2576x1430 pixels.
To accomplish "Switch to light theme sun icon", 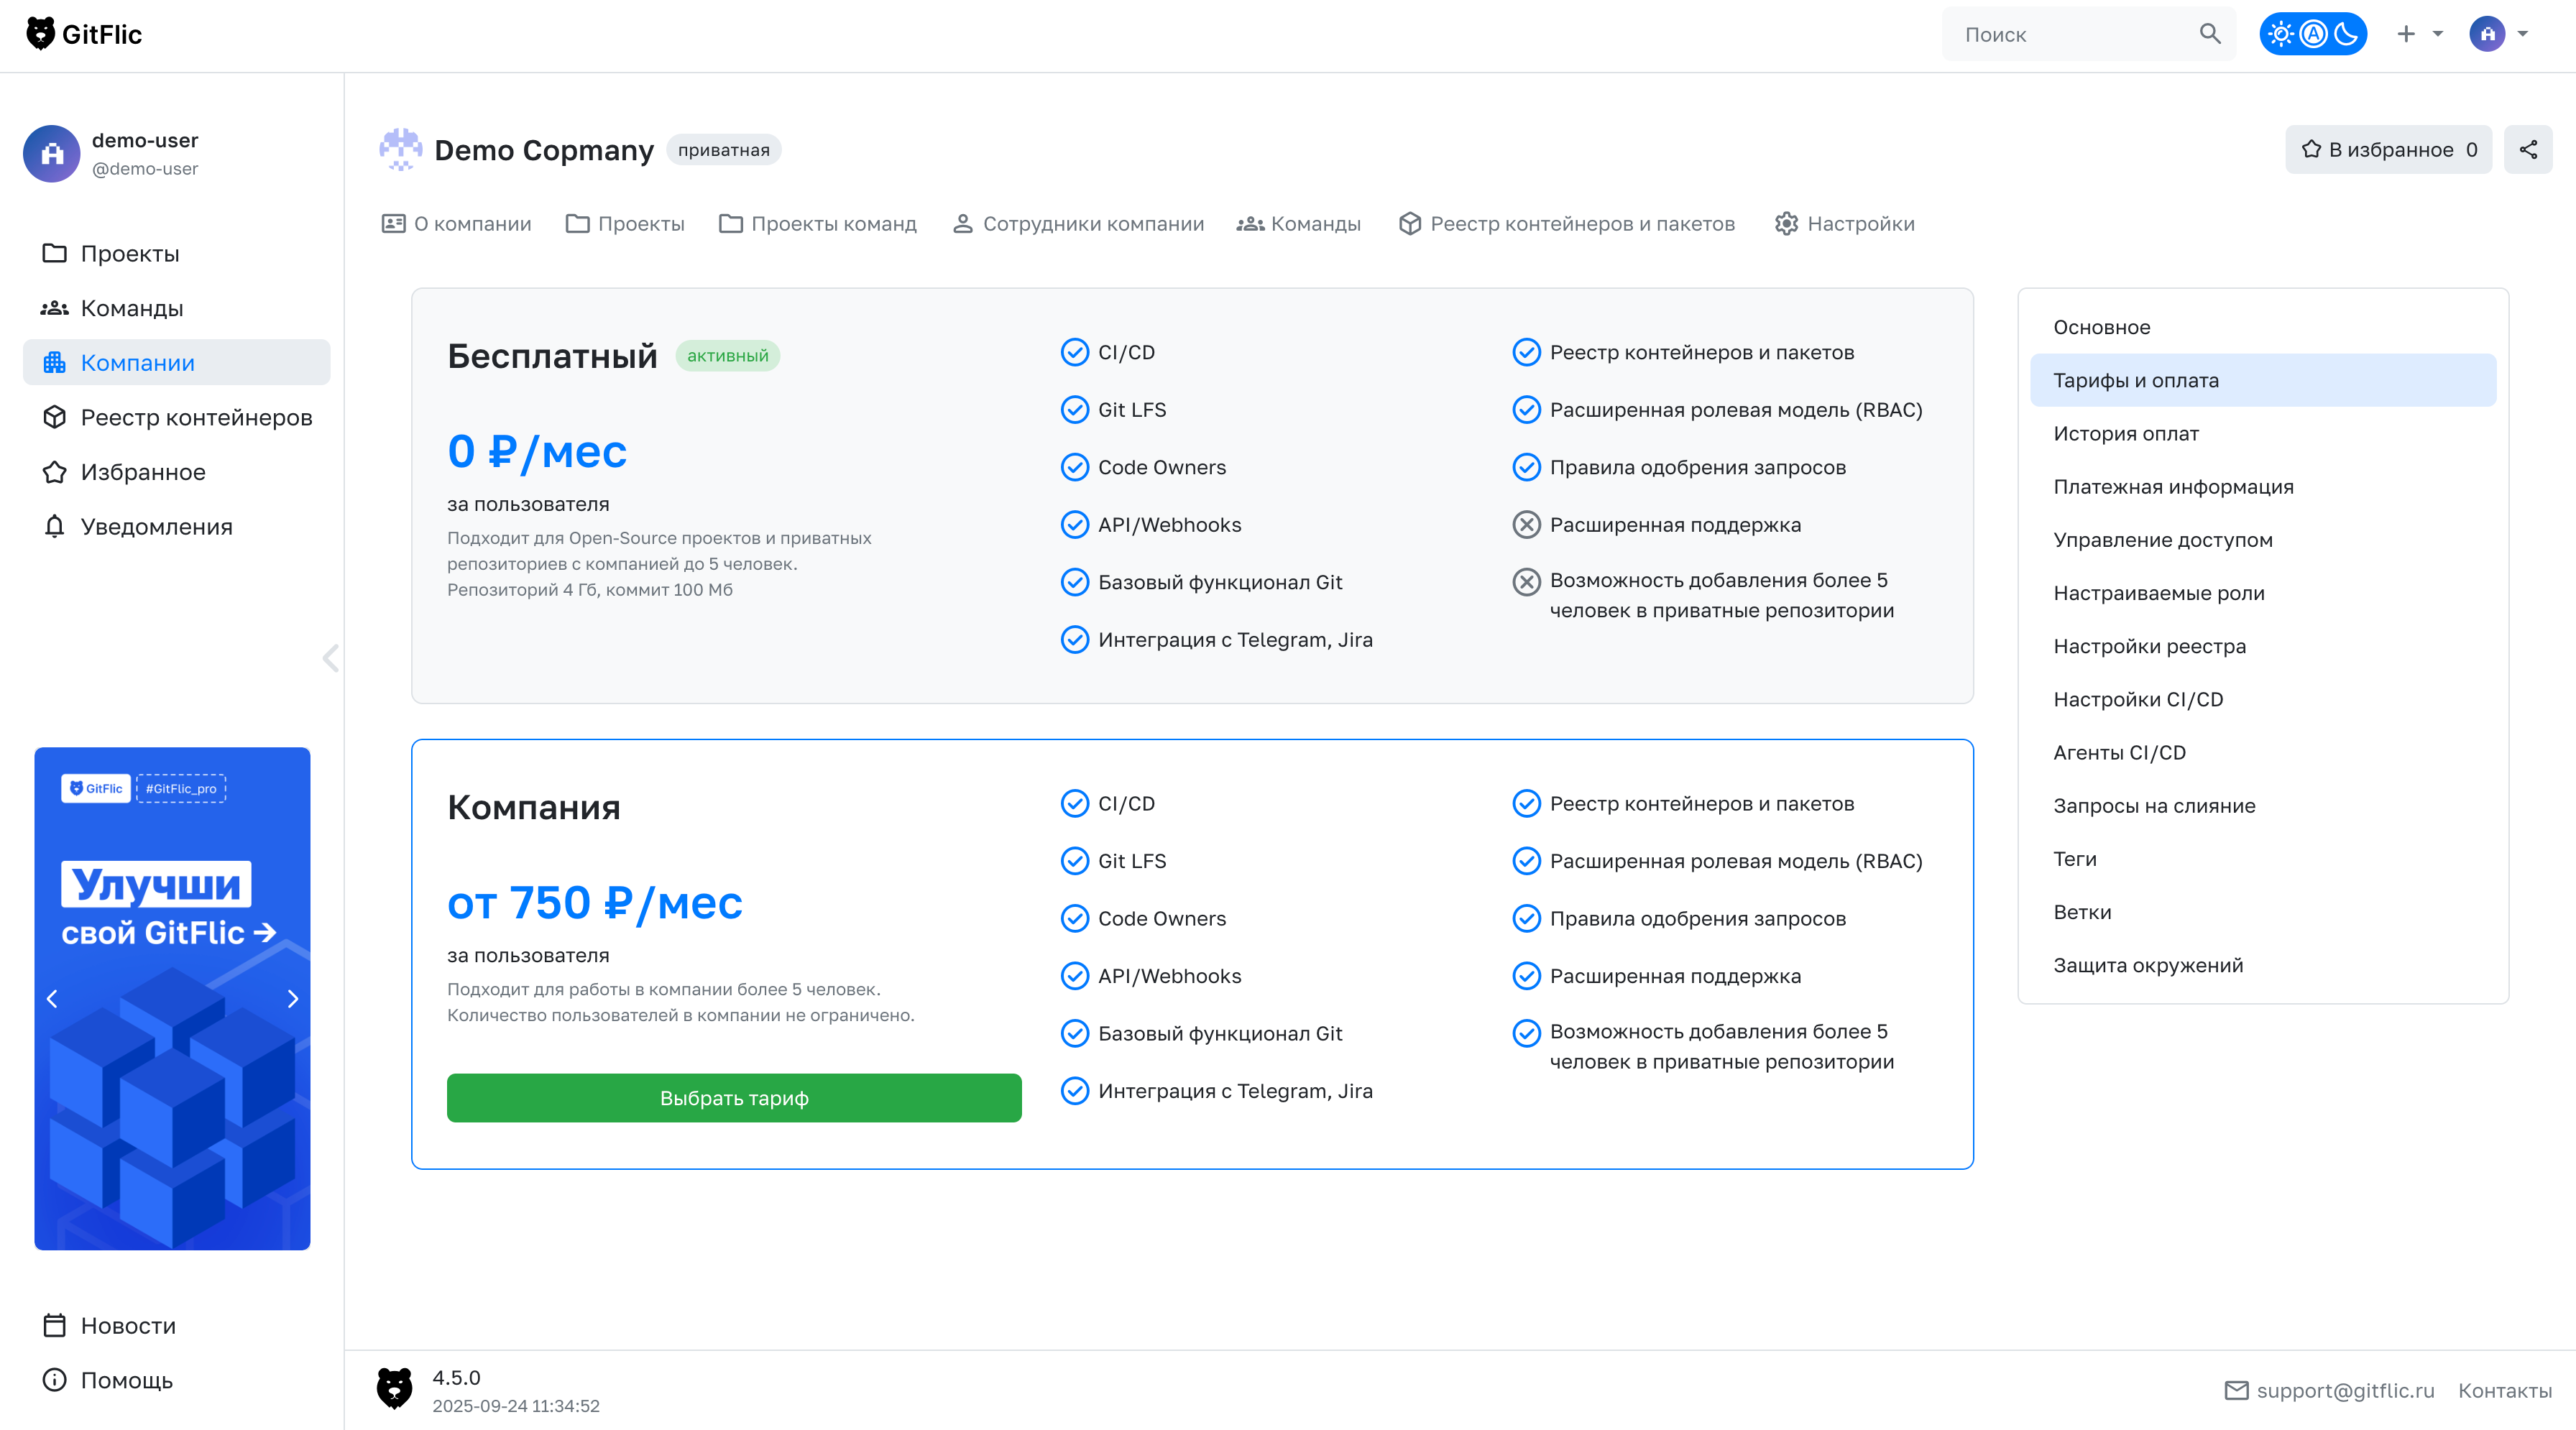I will coord(2281,34).
